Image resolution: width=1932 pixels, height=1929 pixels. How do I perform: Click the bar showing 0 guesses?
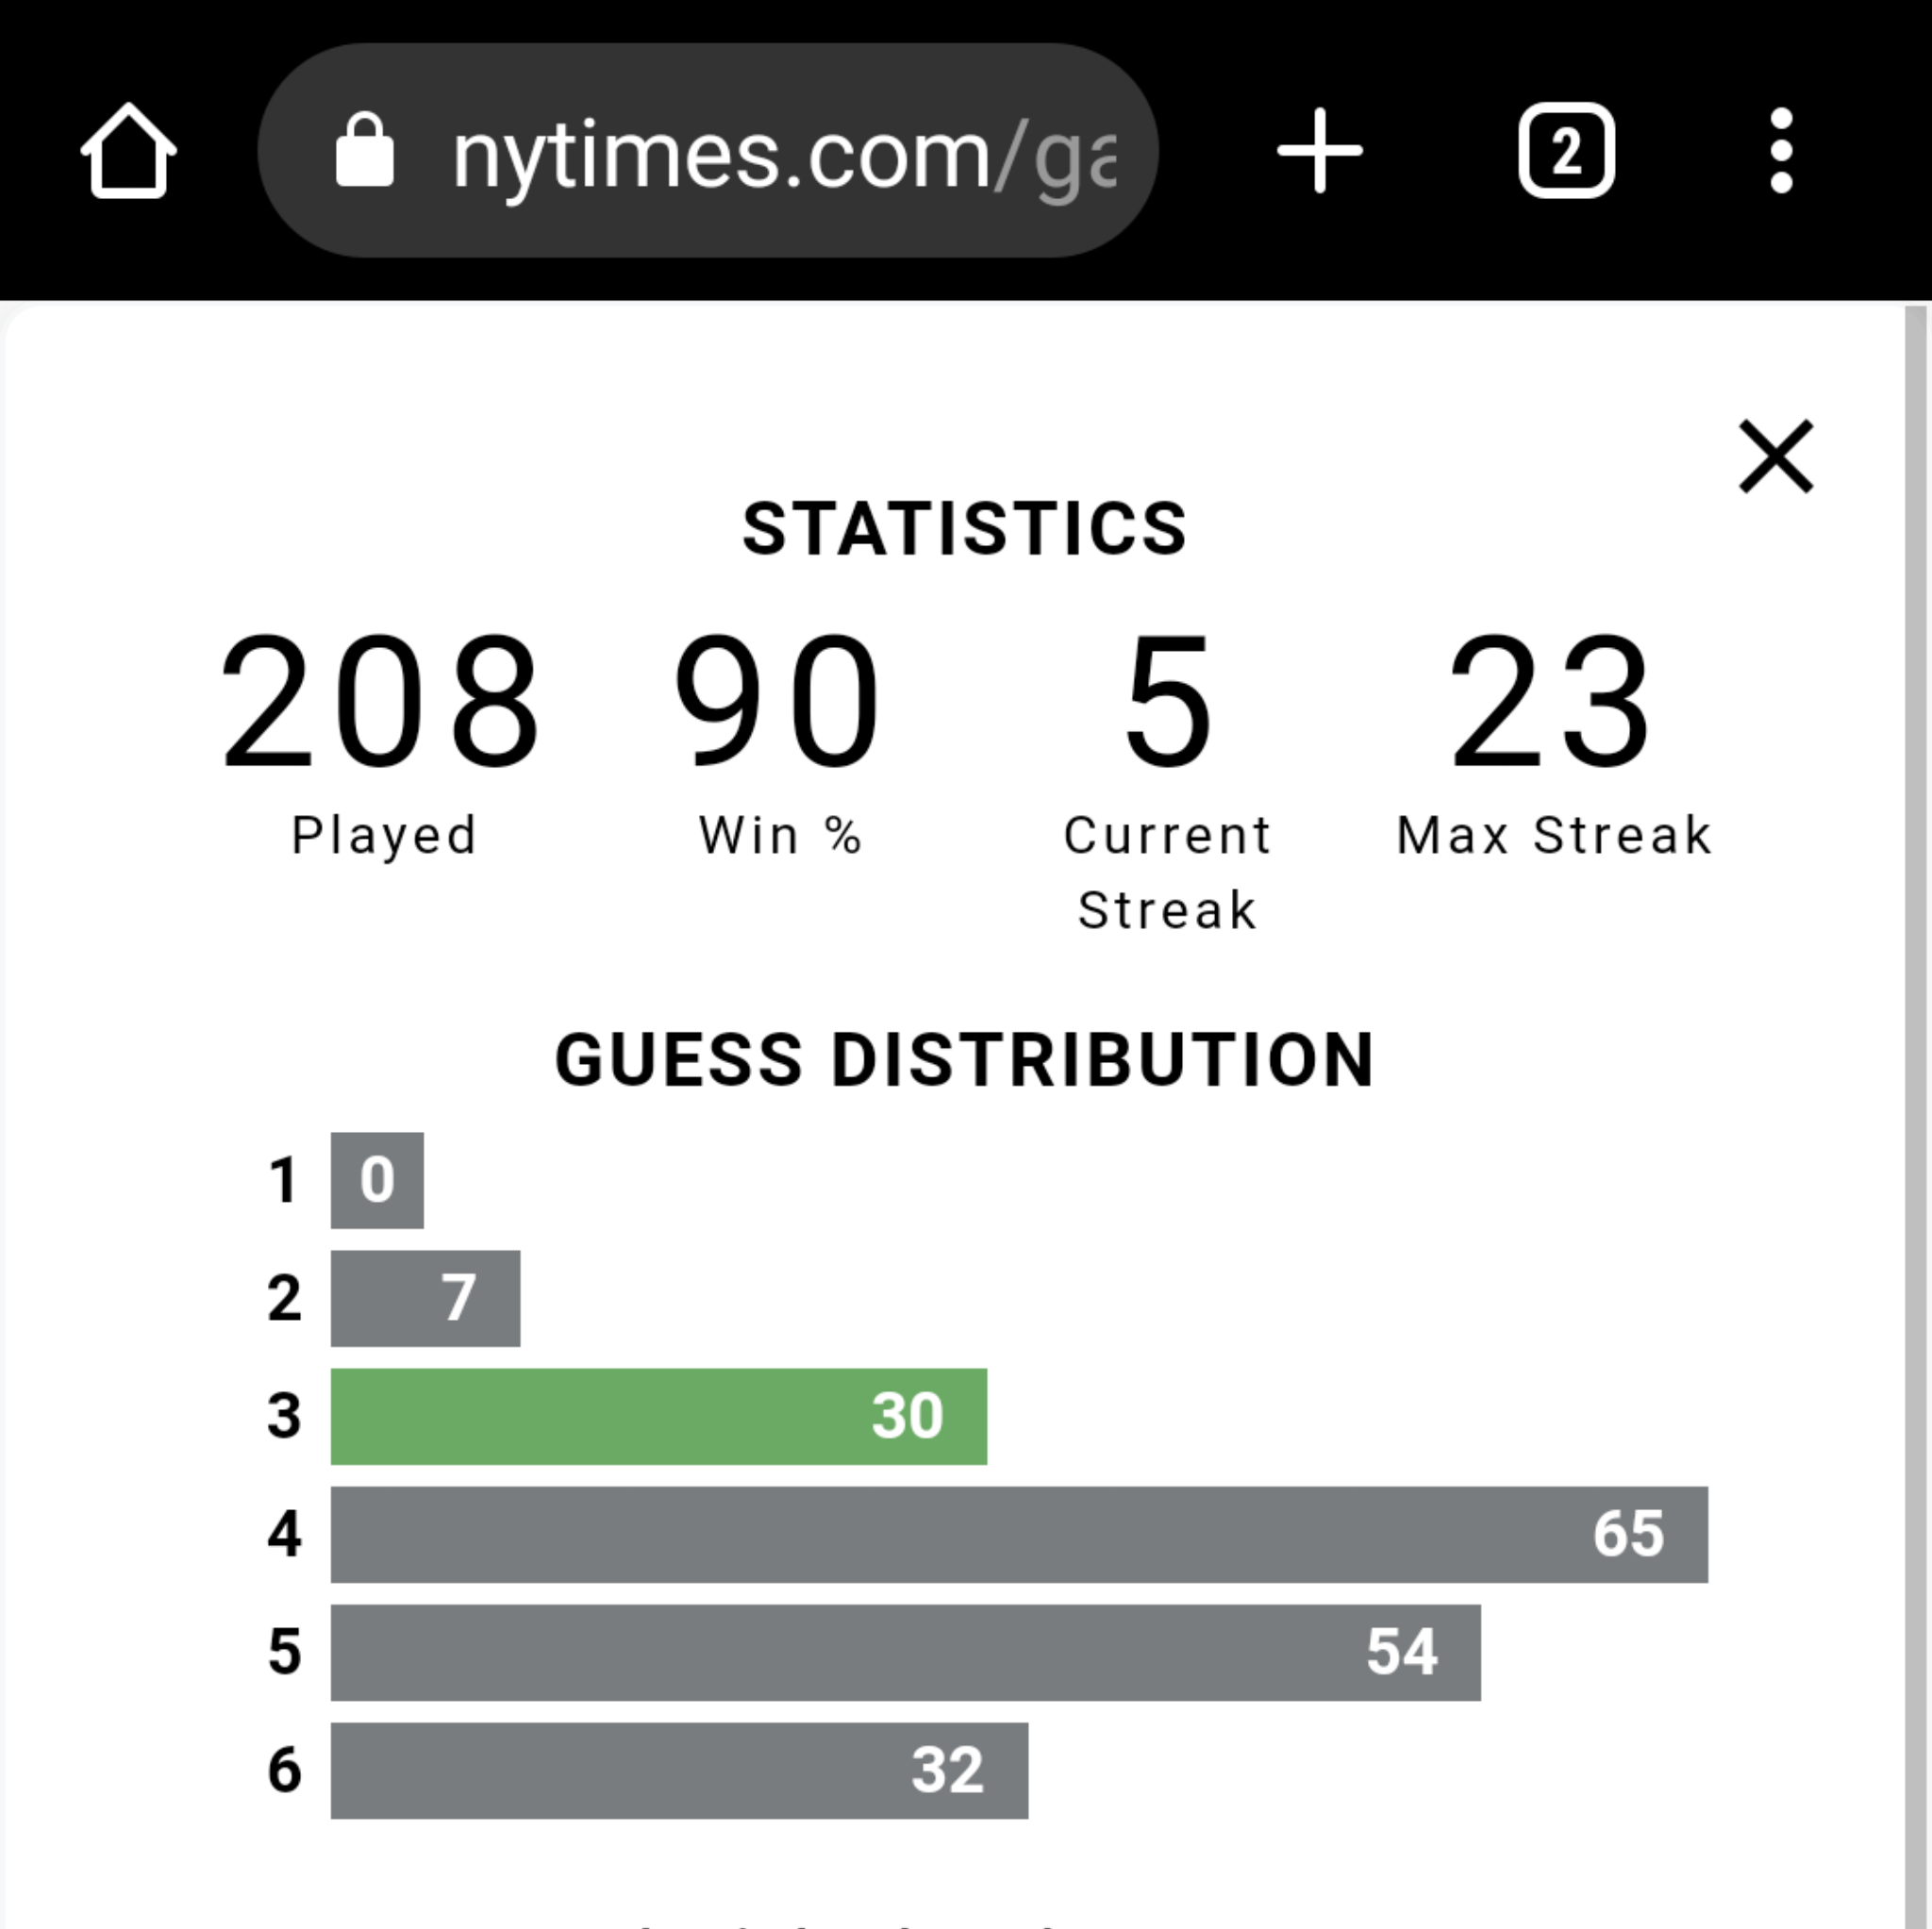pos(377,1180)
